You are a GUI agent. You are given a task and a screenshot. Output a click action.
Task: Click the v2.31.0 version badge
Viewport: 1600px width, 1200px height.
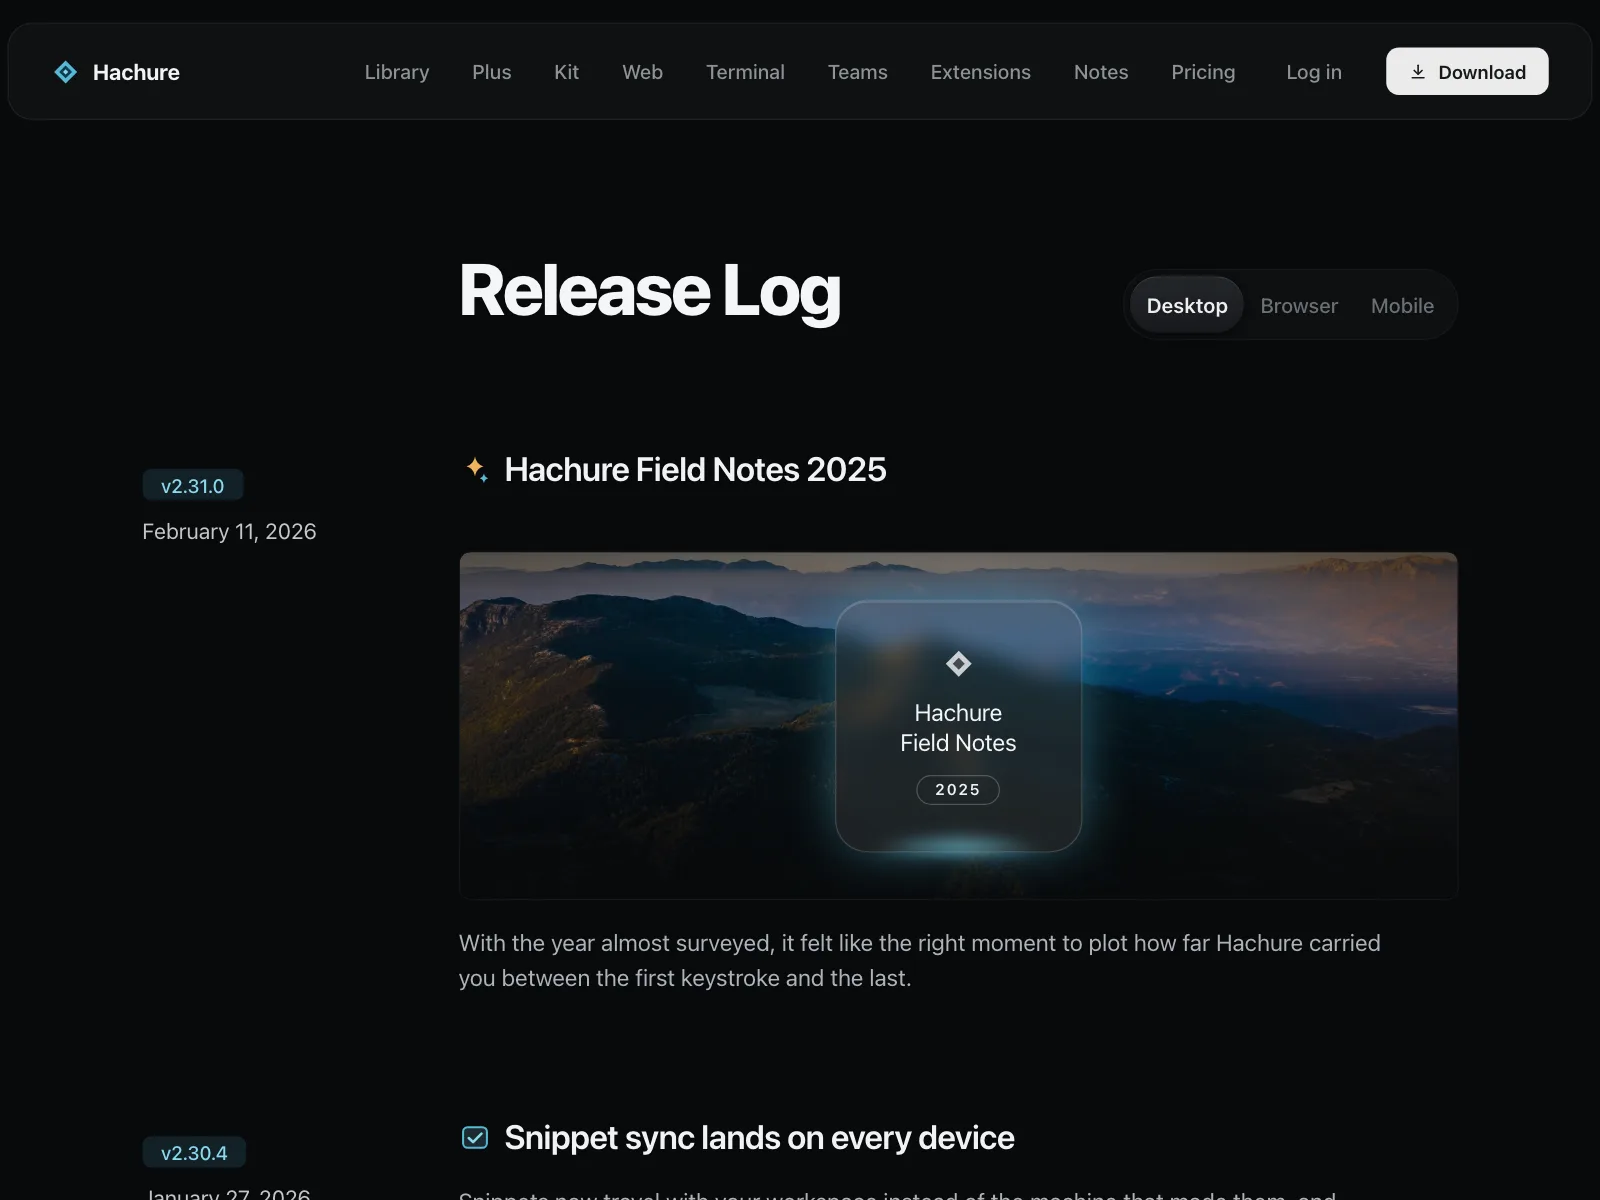pyautogui.click(x=193, y=486)
